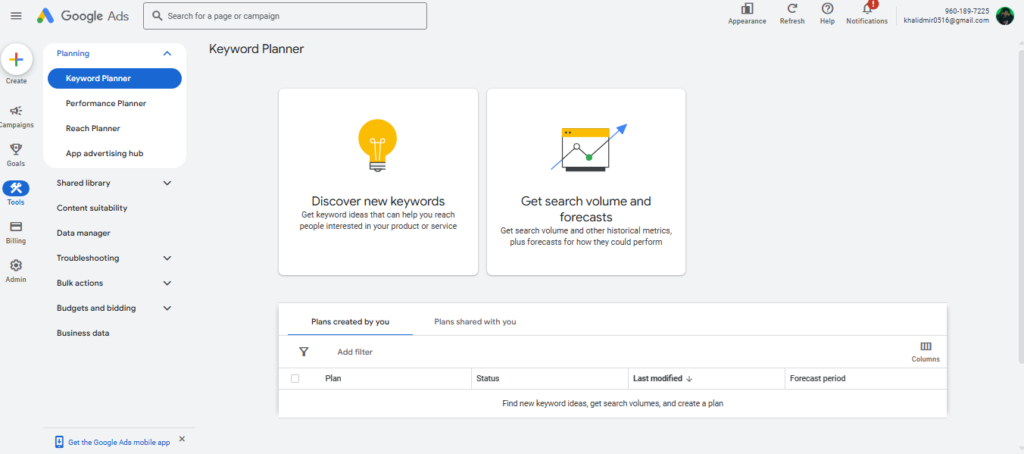1024x454 pixels.
Task: Open Reach Planner
Action: pyautogui.click(x=93, y=128)
